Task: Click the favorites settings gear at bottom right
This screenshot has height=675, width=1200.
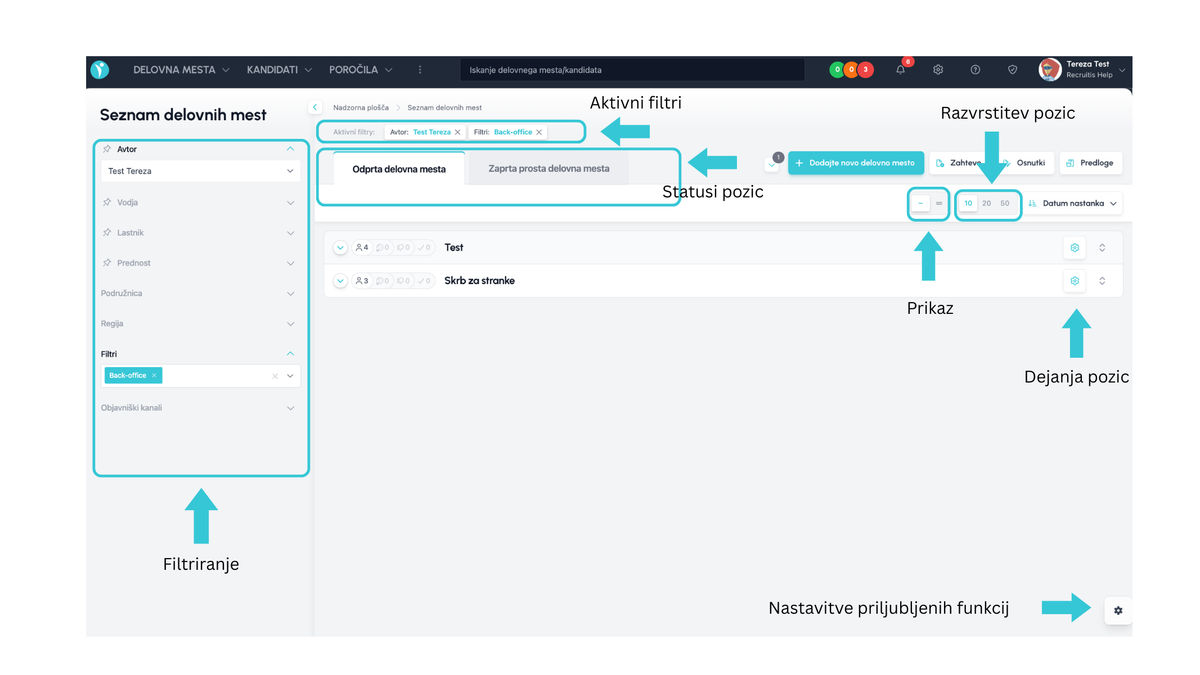Action: (1118, 610)
